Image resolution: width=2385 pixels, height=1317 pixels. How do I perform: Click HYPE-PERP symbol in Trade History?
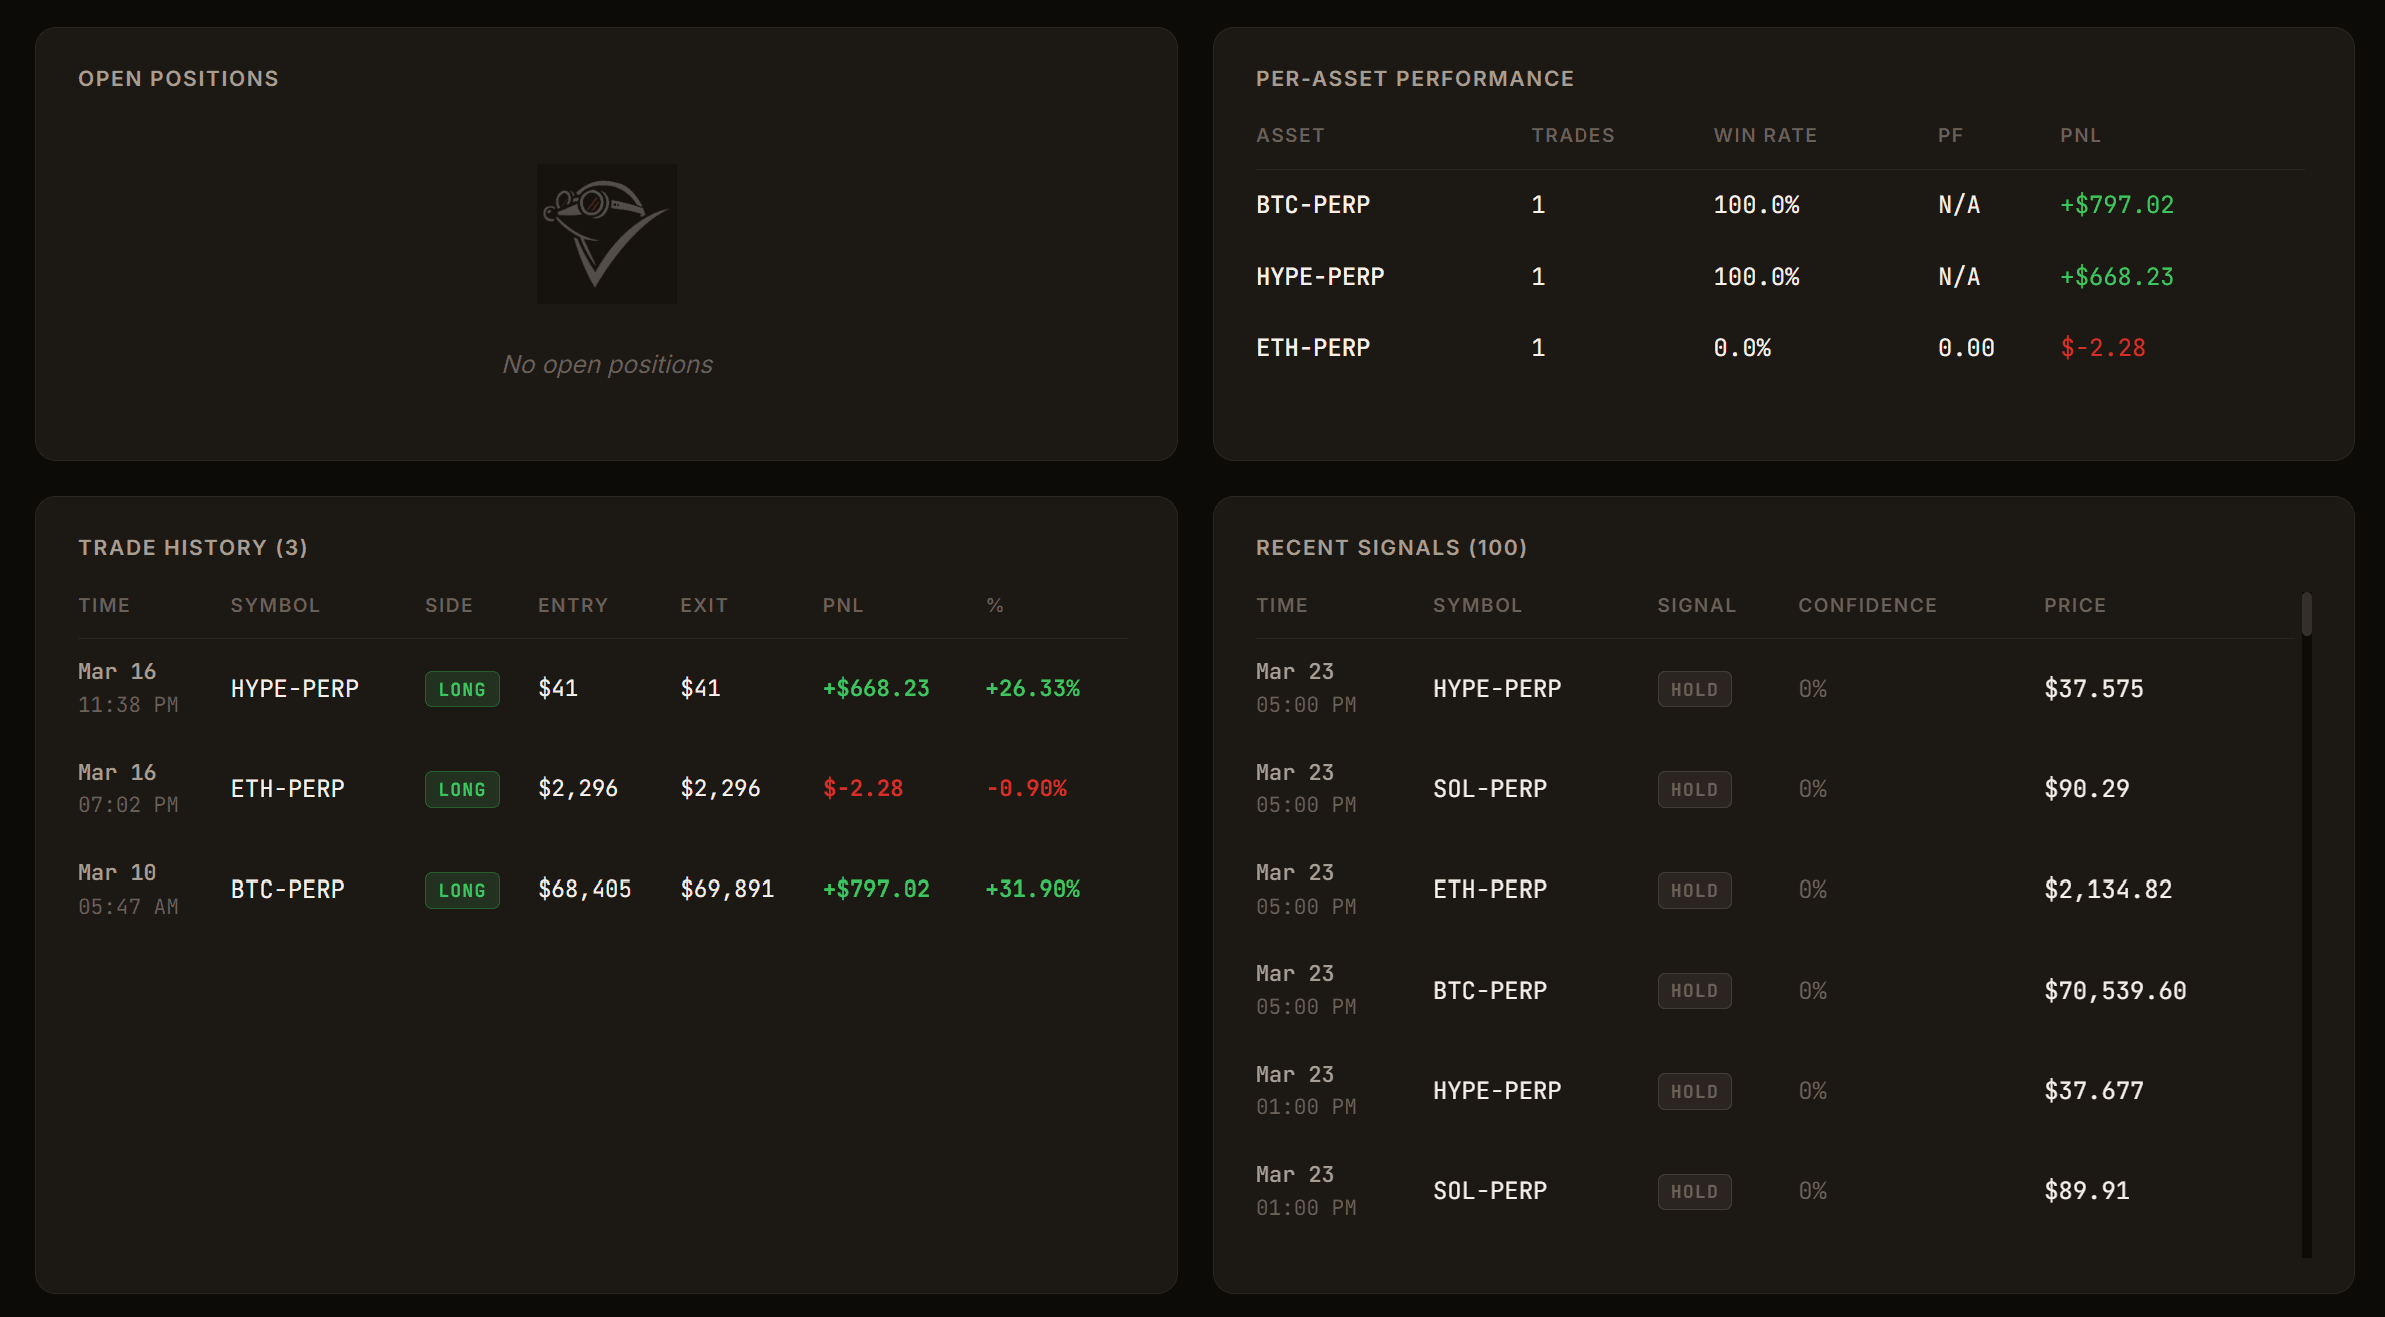pyautogui.click(x=295, y=689)
